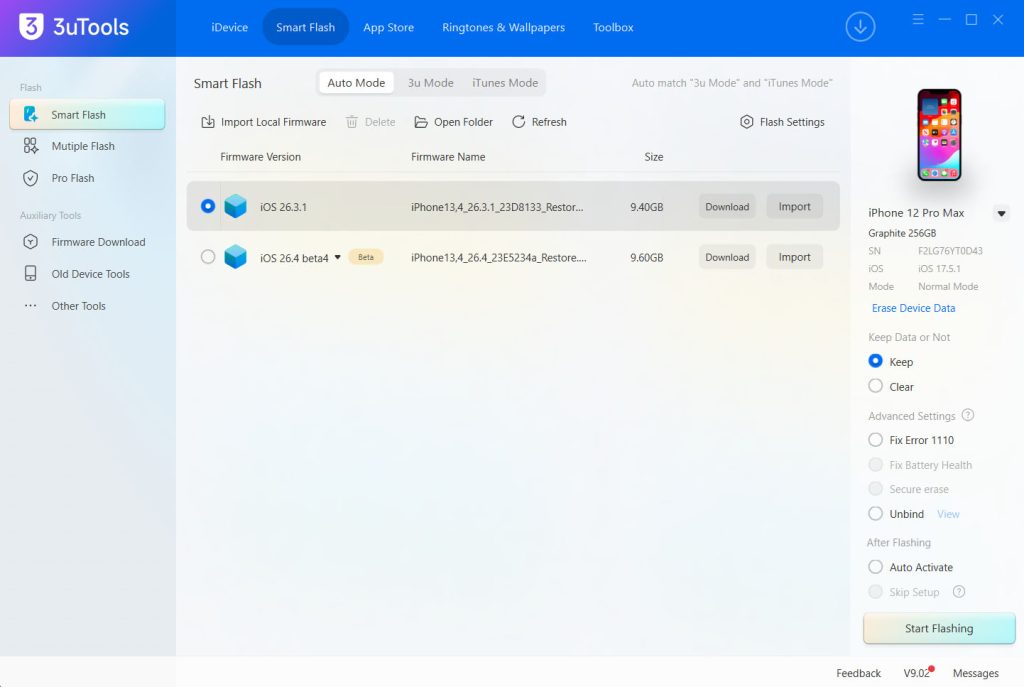Open the Feedback link in status bar
The image size is (1024, 687).
pyautogui.click(x=858, y=673)
